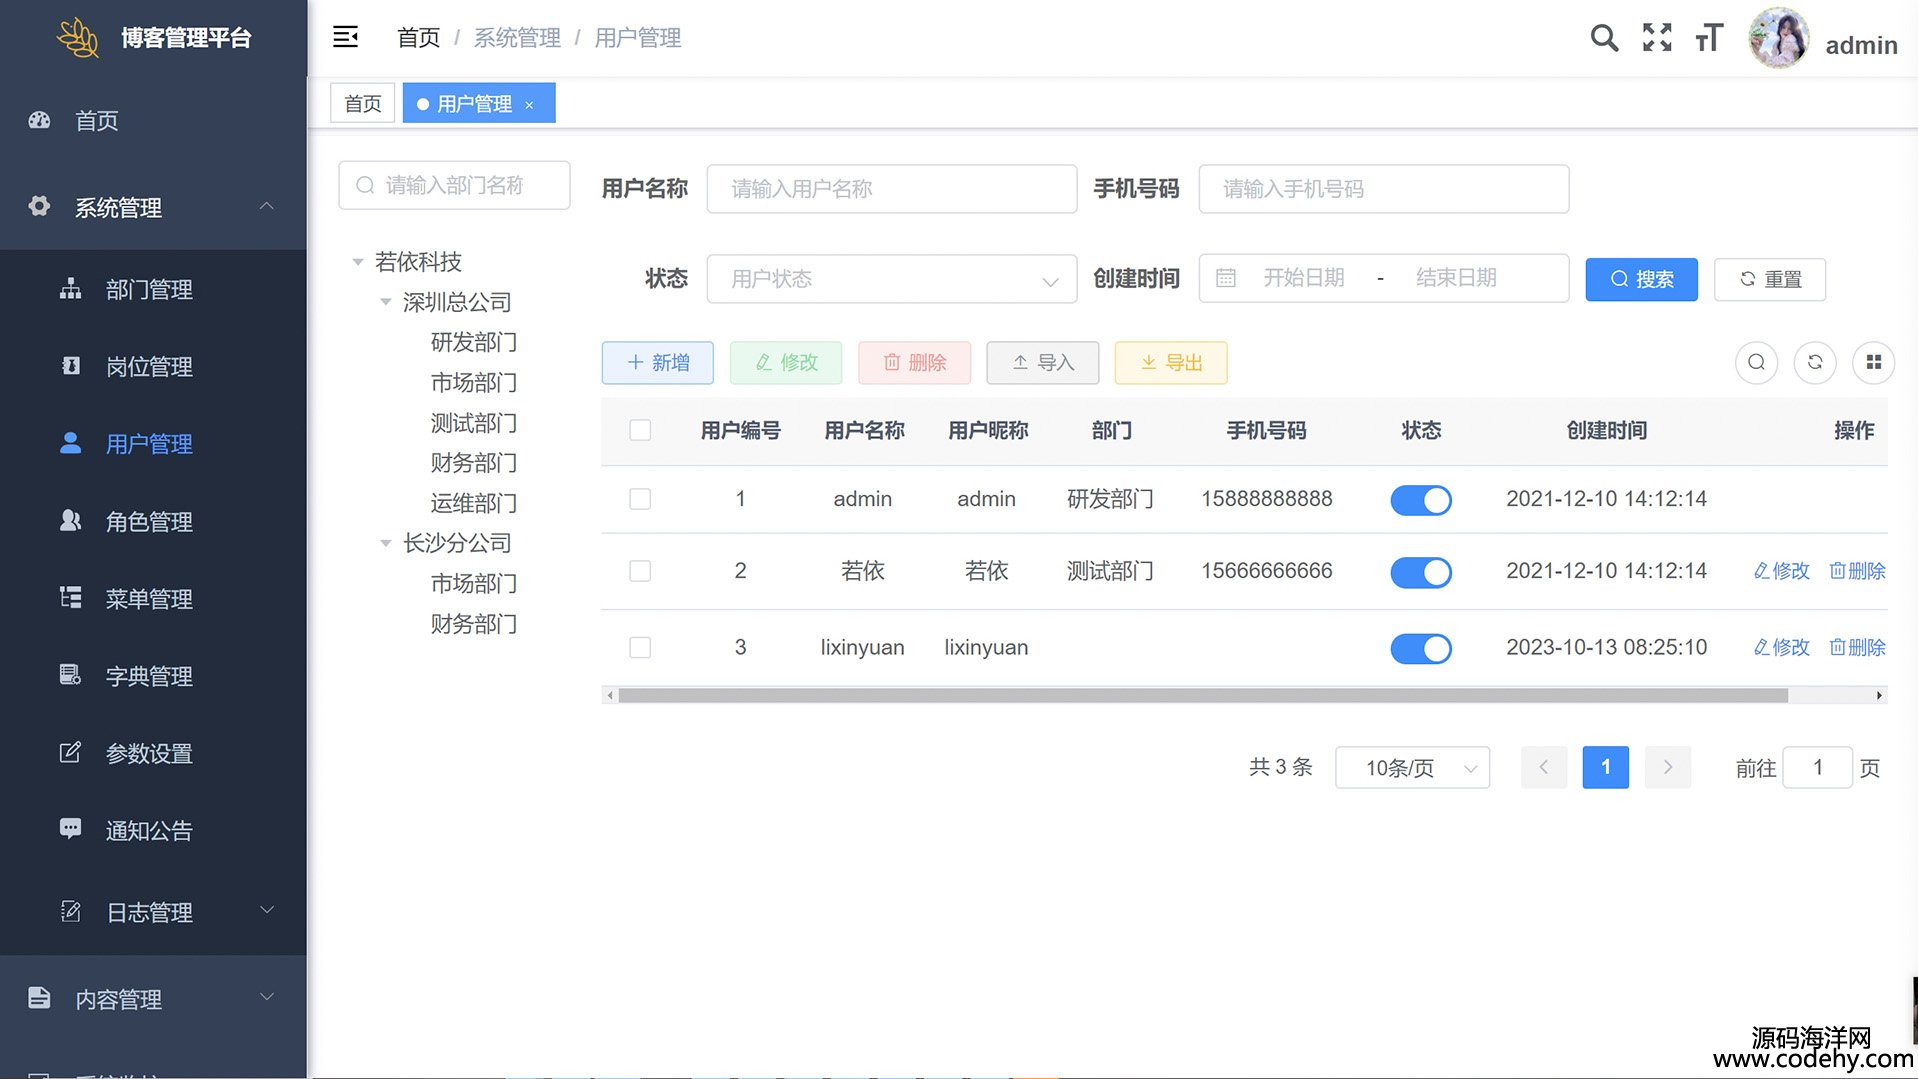Open the 用户状态 dropdown

(891, 279)
